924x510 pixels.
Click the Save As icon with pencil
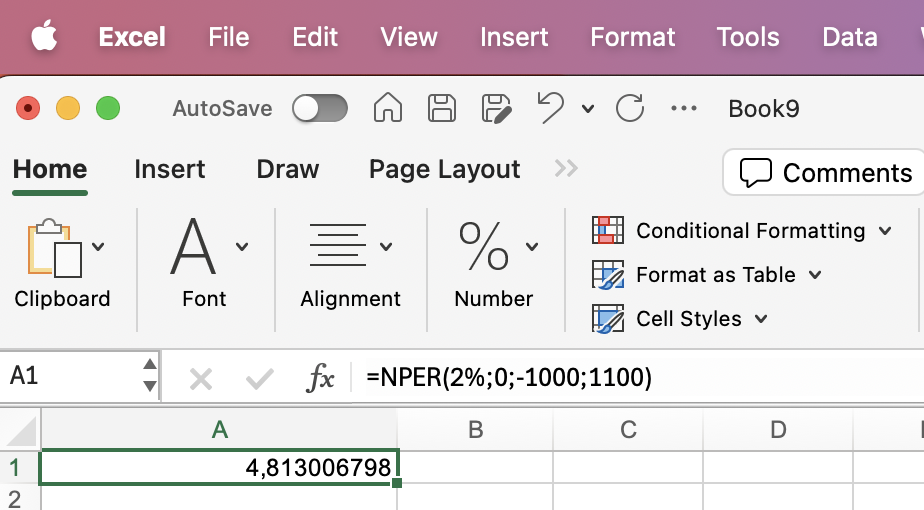pos(496,108)
